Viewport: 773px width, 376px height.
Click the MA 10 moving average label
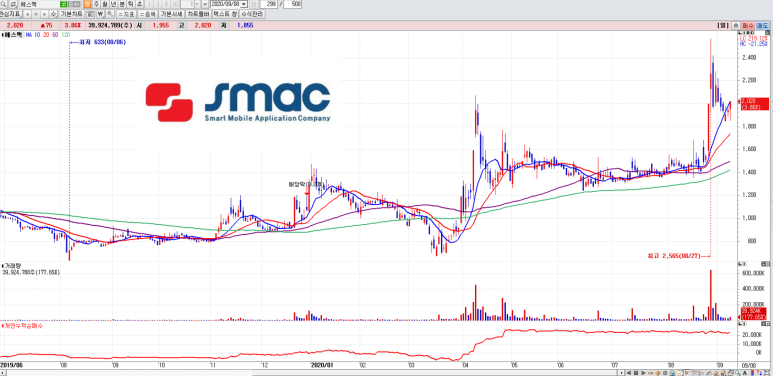34,35
